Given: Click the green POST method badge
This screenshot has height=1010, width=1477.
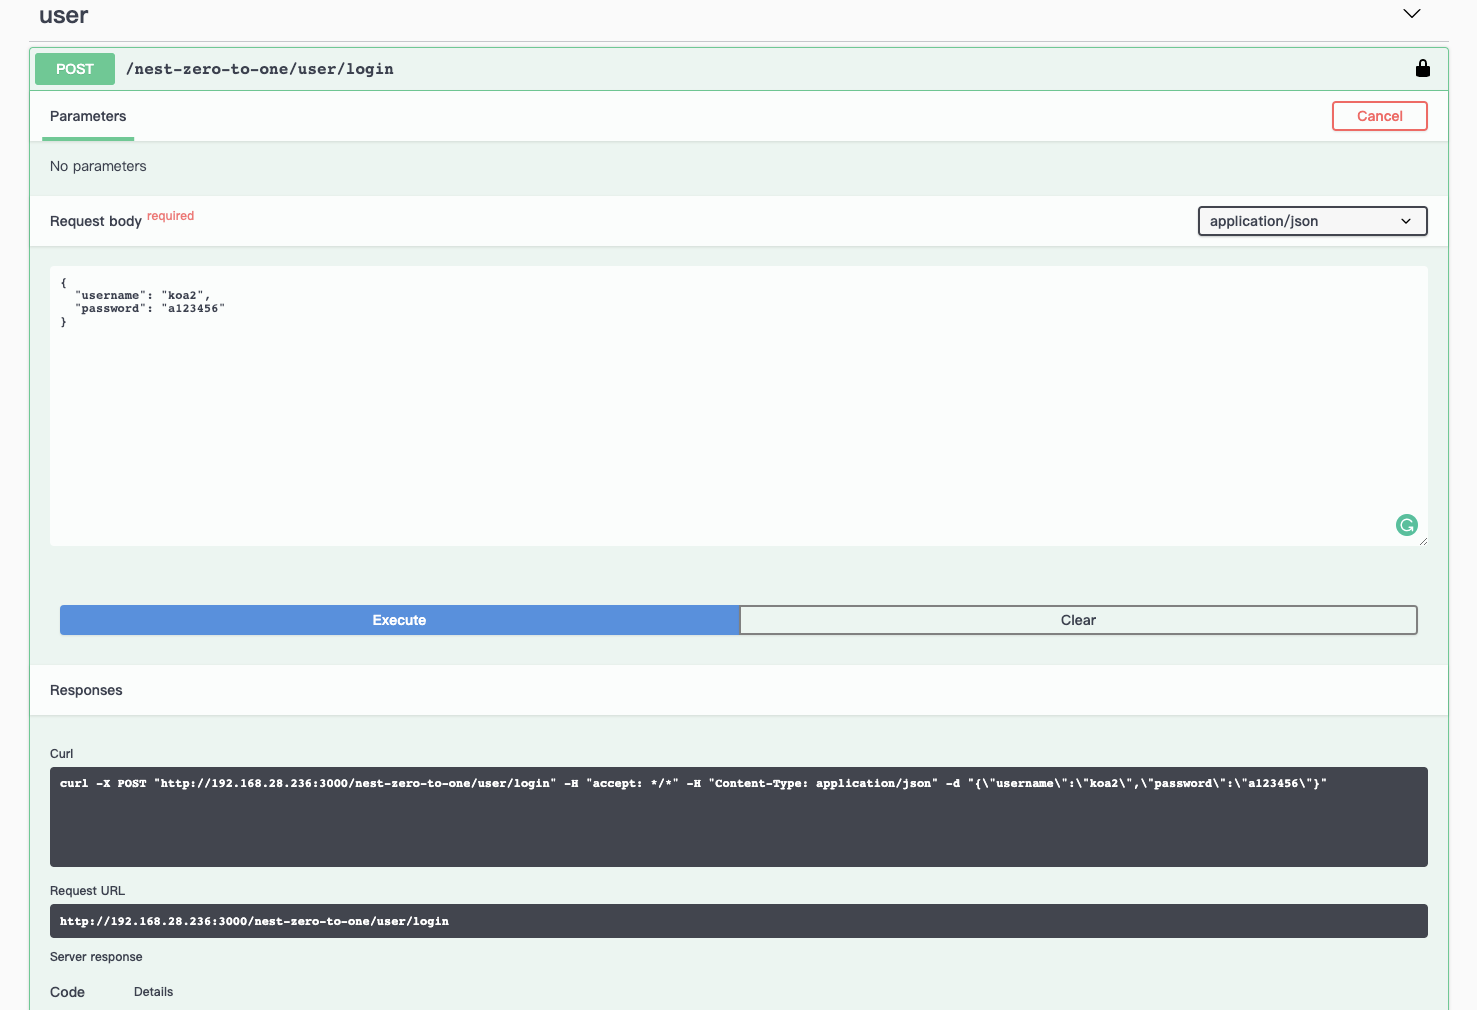Looking at the screenshot, I should pos(75,69).
